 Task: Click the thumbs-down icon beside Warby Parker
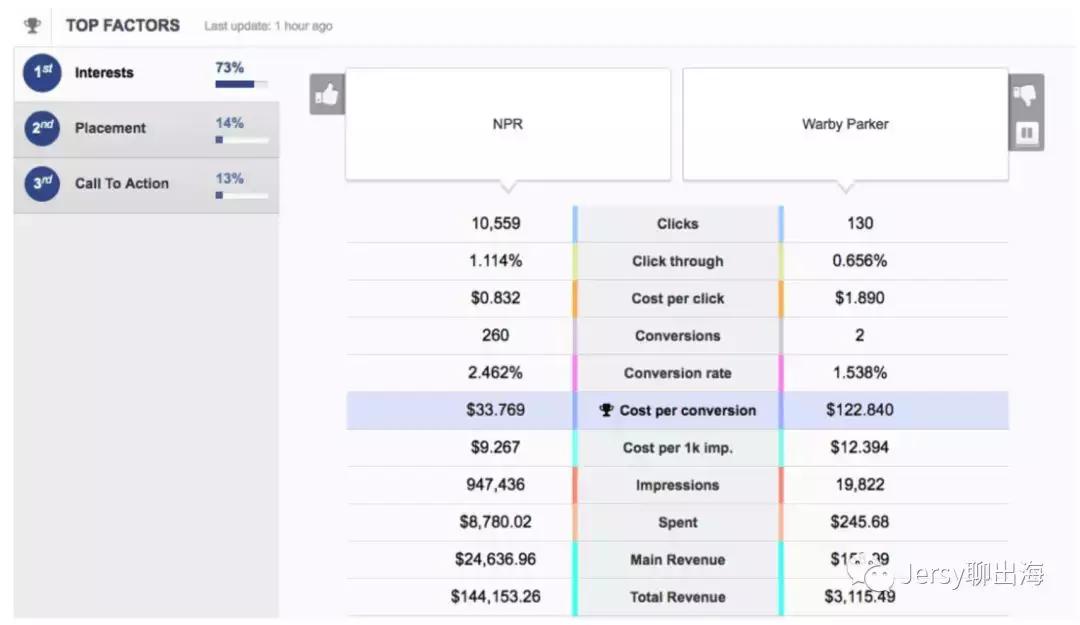click(x=1025, y=94)
